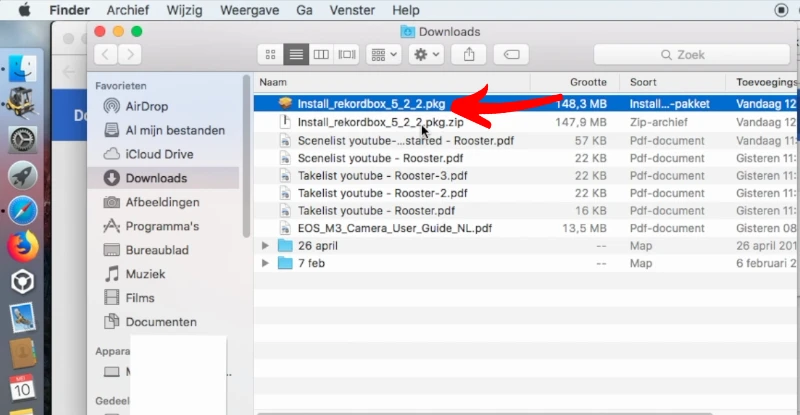Go forward with the Finder forward arrow
Image resolution: width=800 pixels, height=415 pixels.
[130, 54]
